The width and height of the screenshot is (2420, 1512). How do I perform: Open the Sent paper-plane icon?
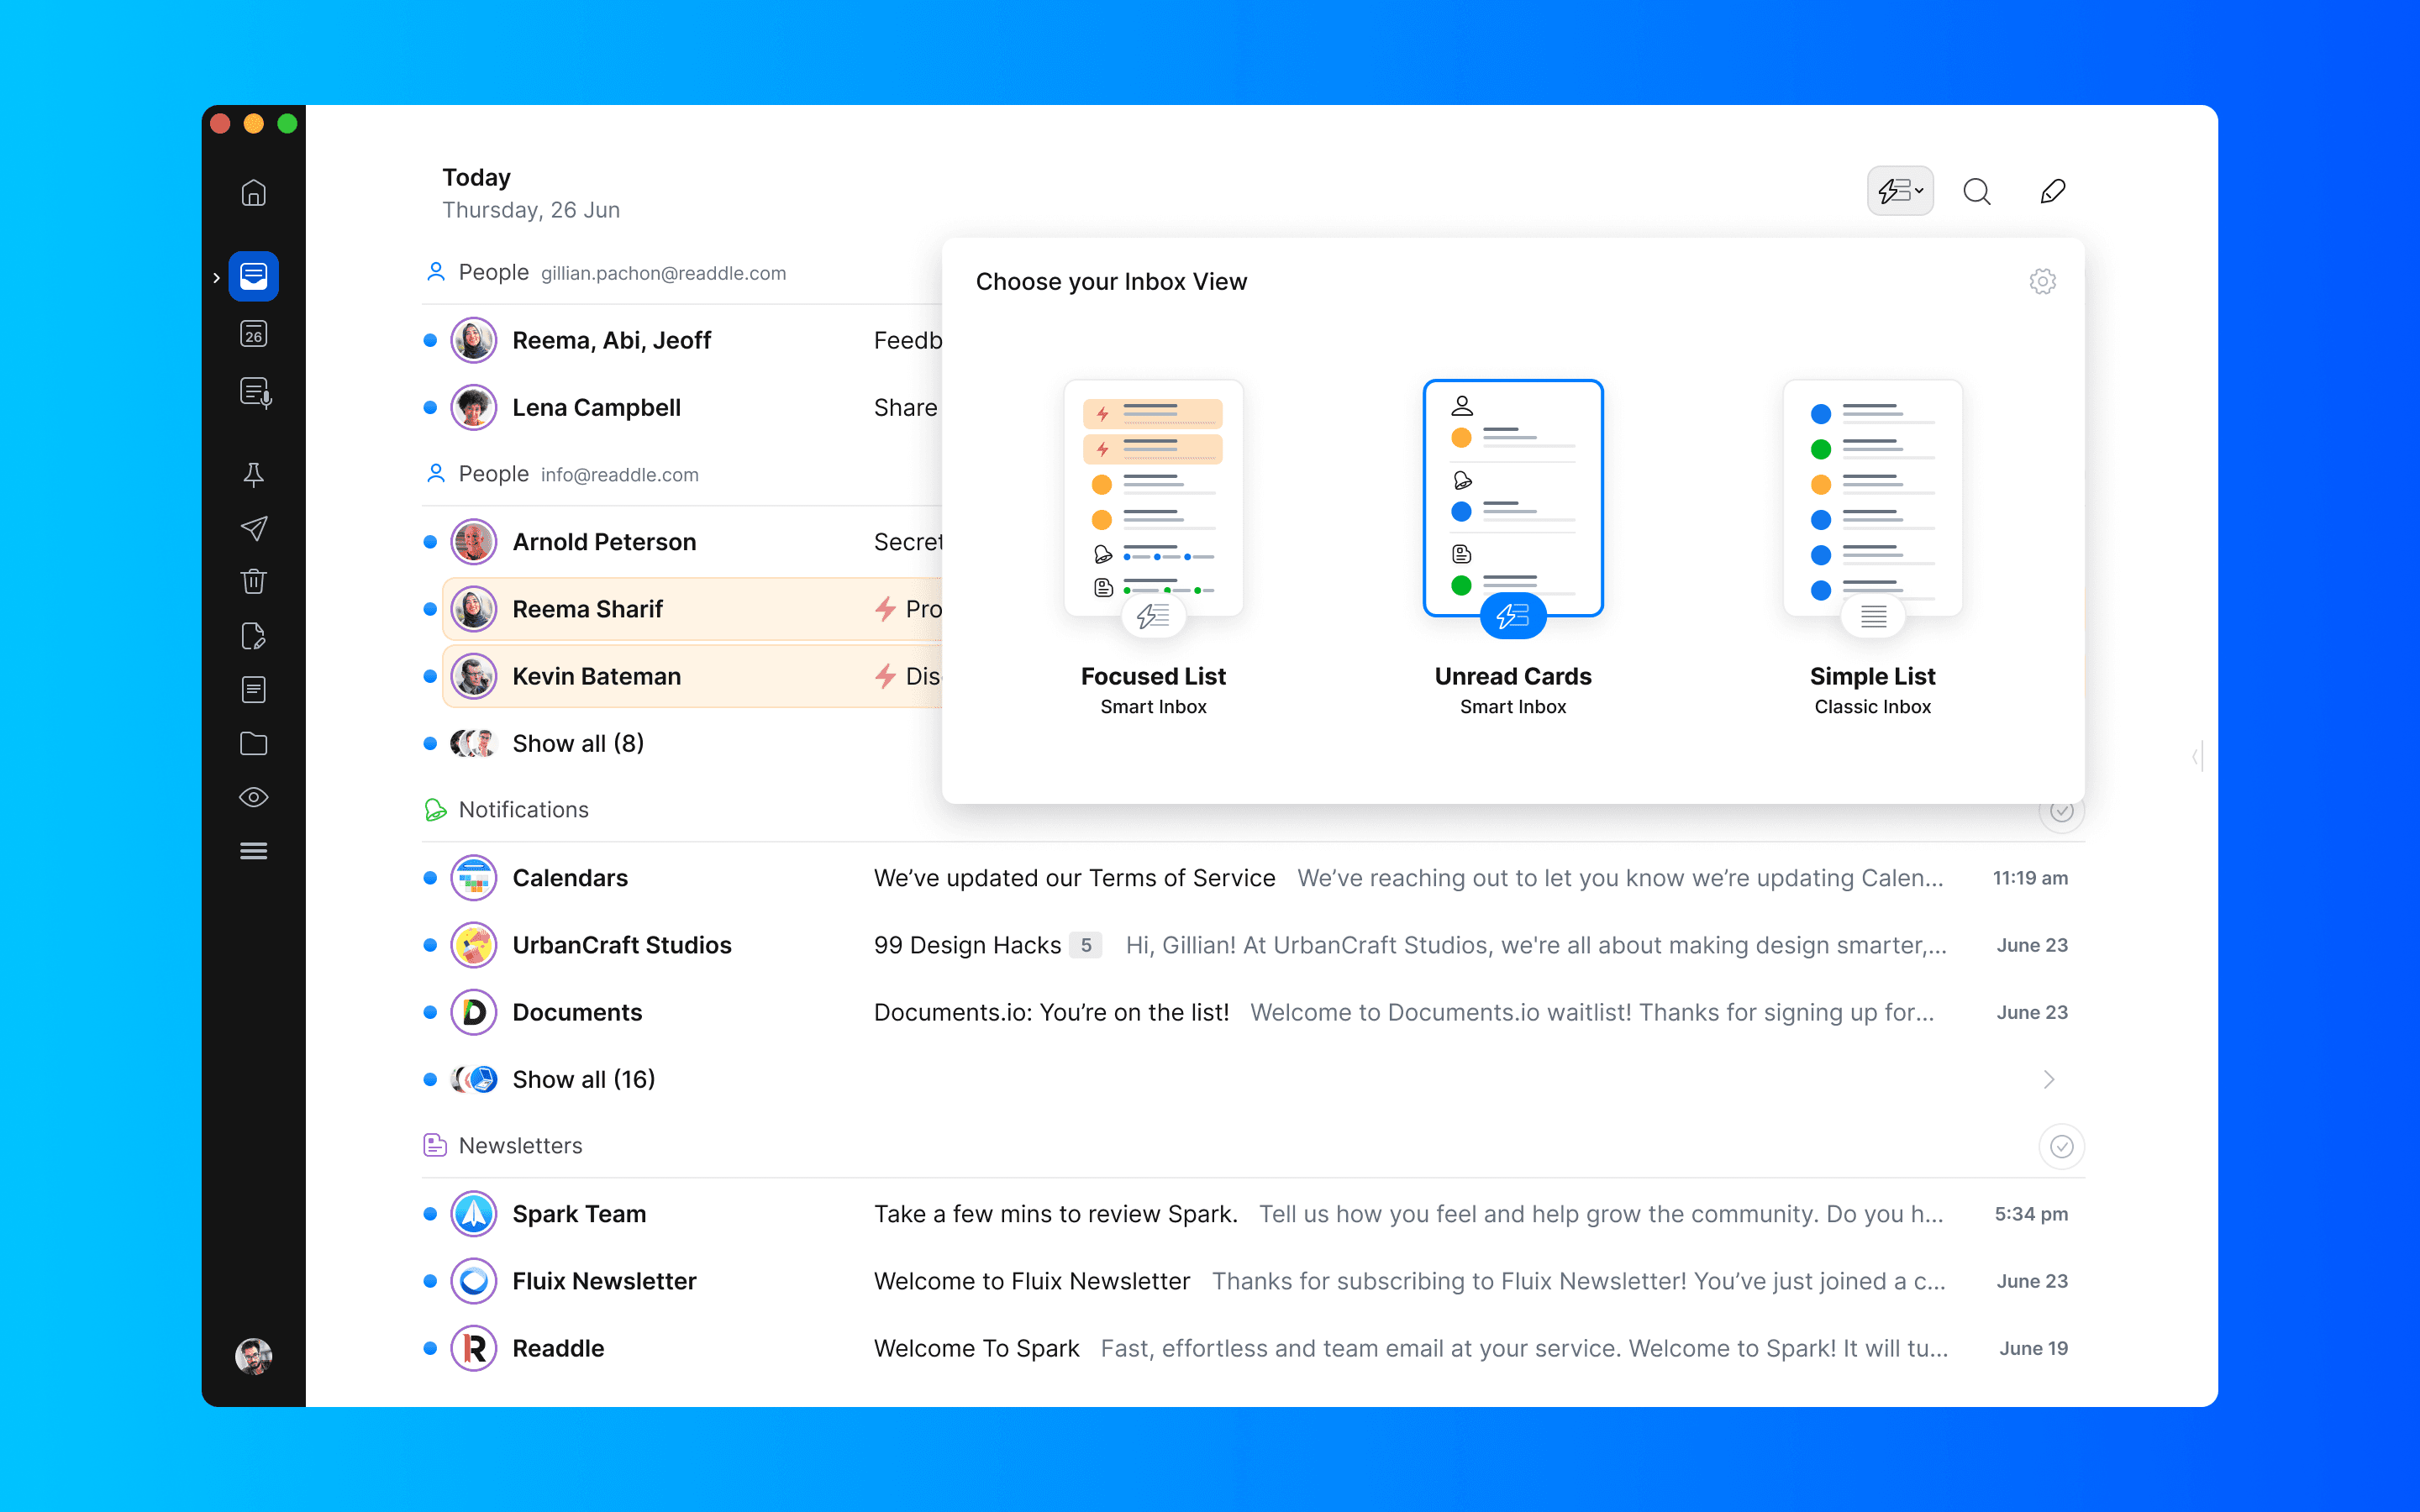(253, 528)
